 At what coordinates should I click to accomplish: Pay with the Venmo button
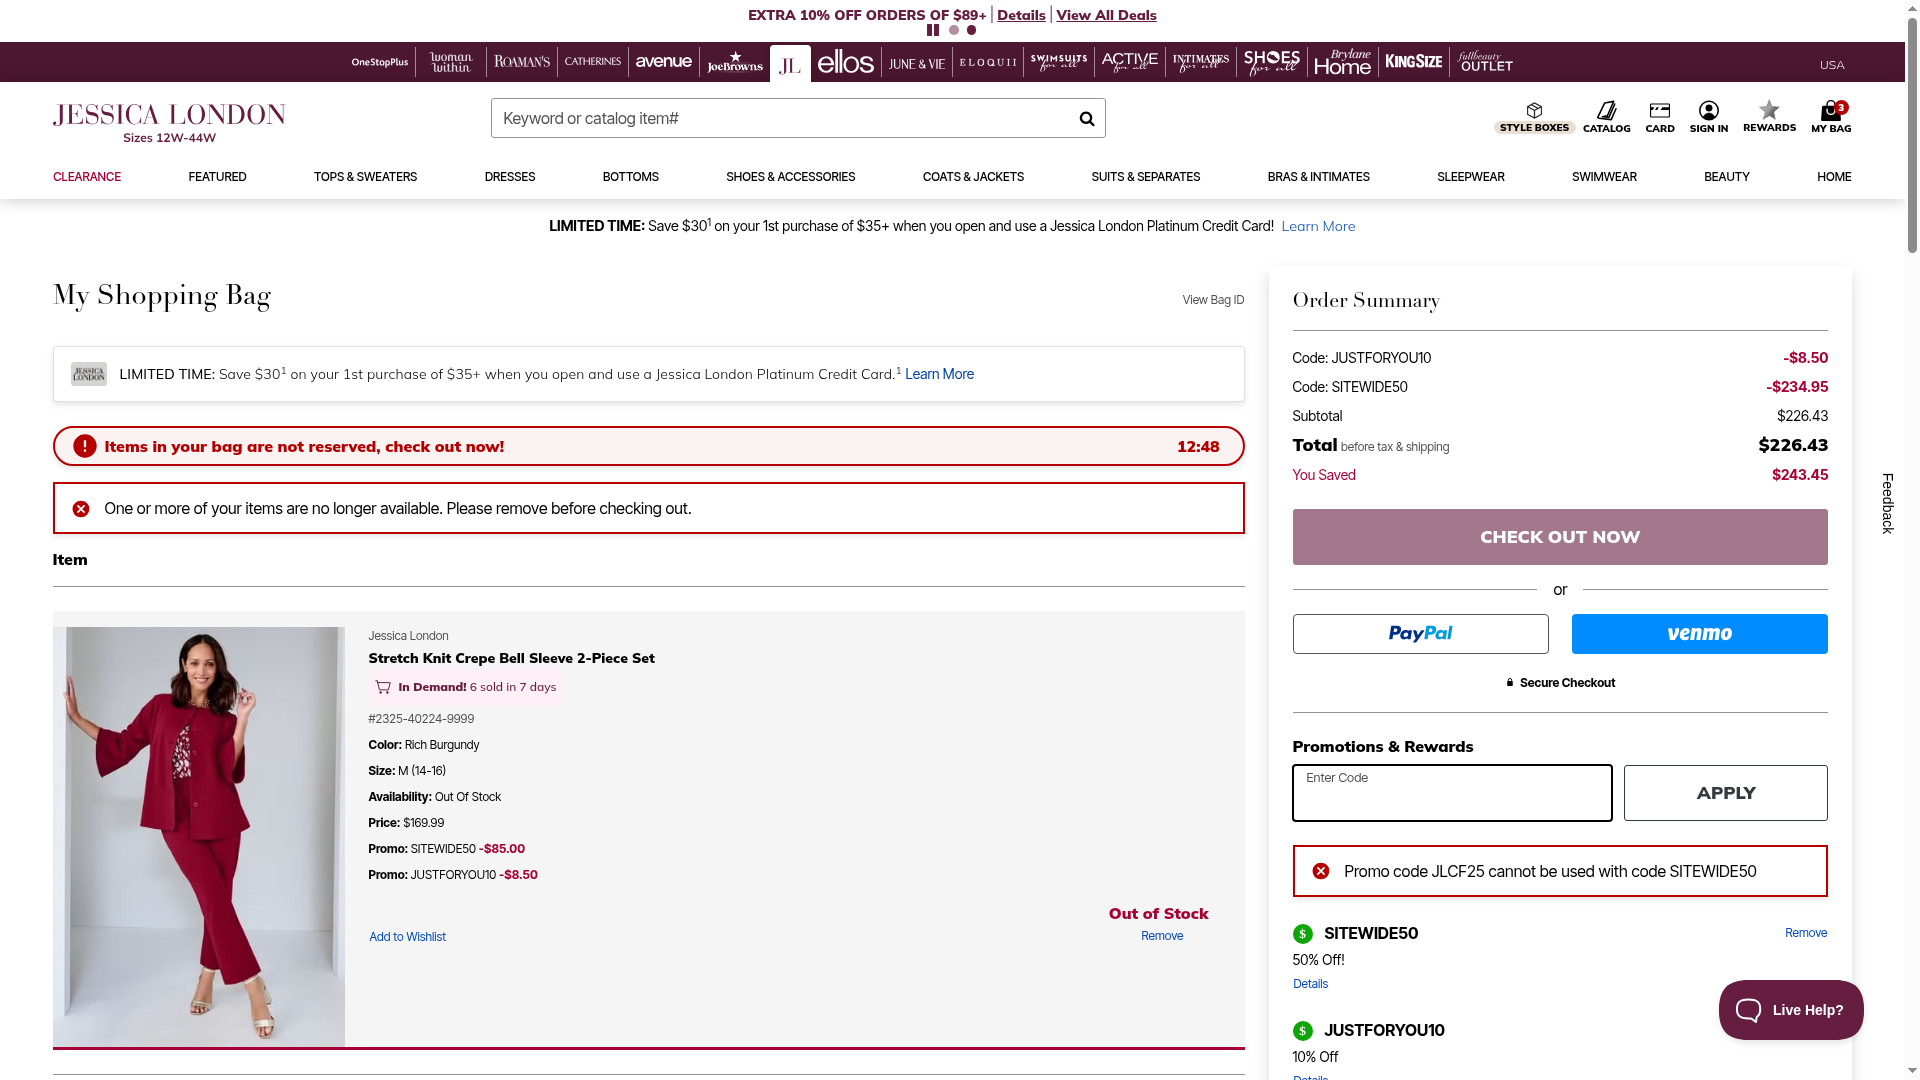[x=1698, y=634]
